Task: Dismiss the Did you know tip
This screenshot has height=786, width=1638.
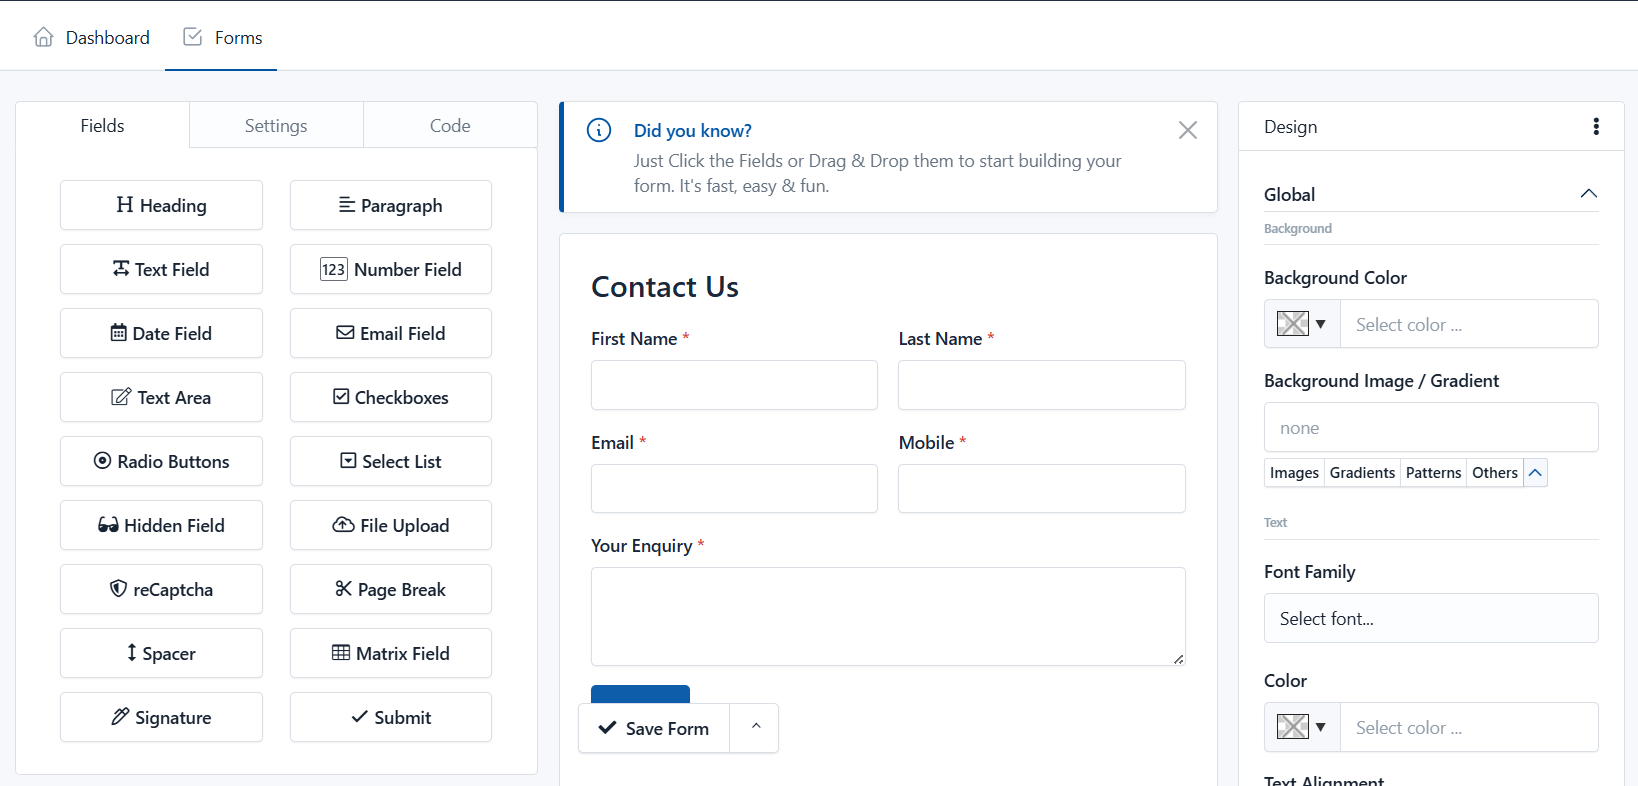Action: [x=1188, y=130]
